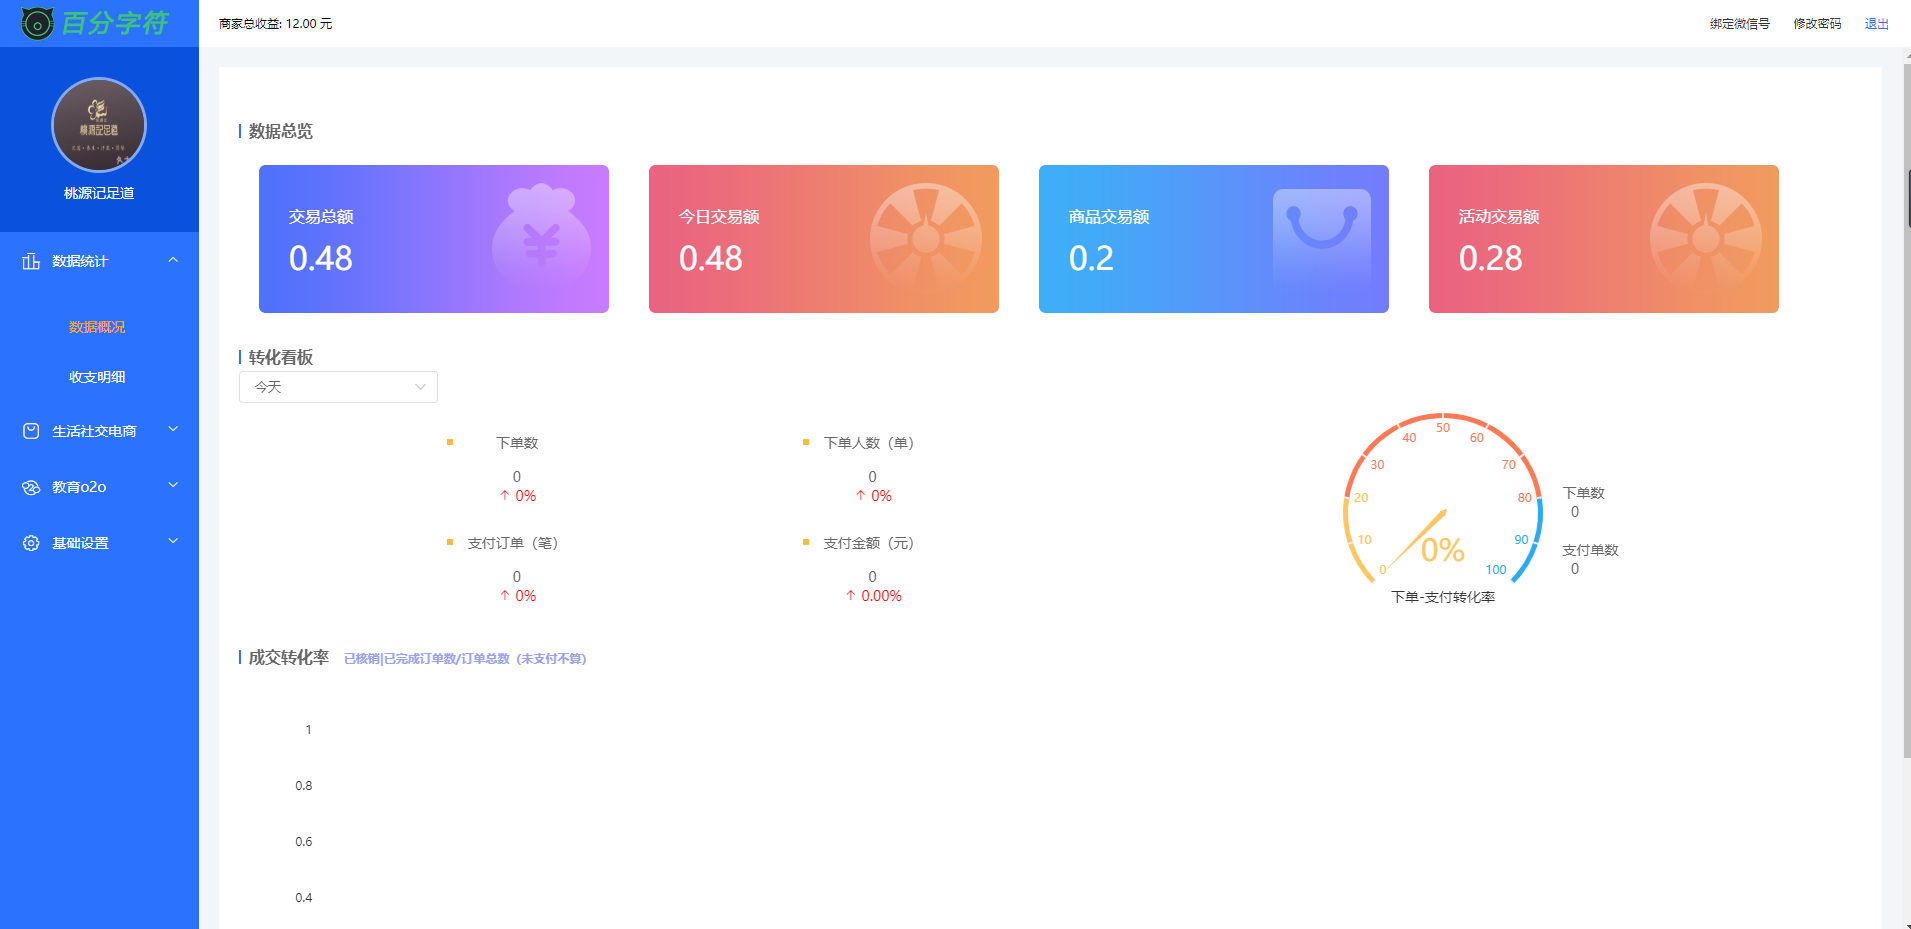Click the 教育o2o sidebar icon
Viewport: 1911px width, 929px height.
tap(31, 487)
